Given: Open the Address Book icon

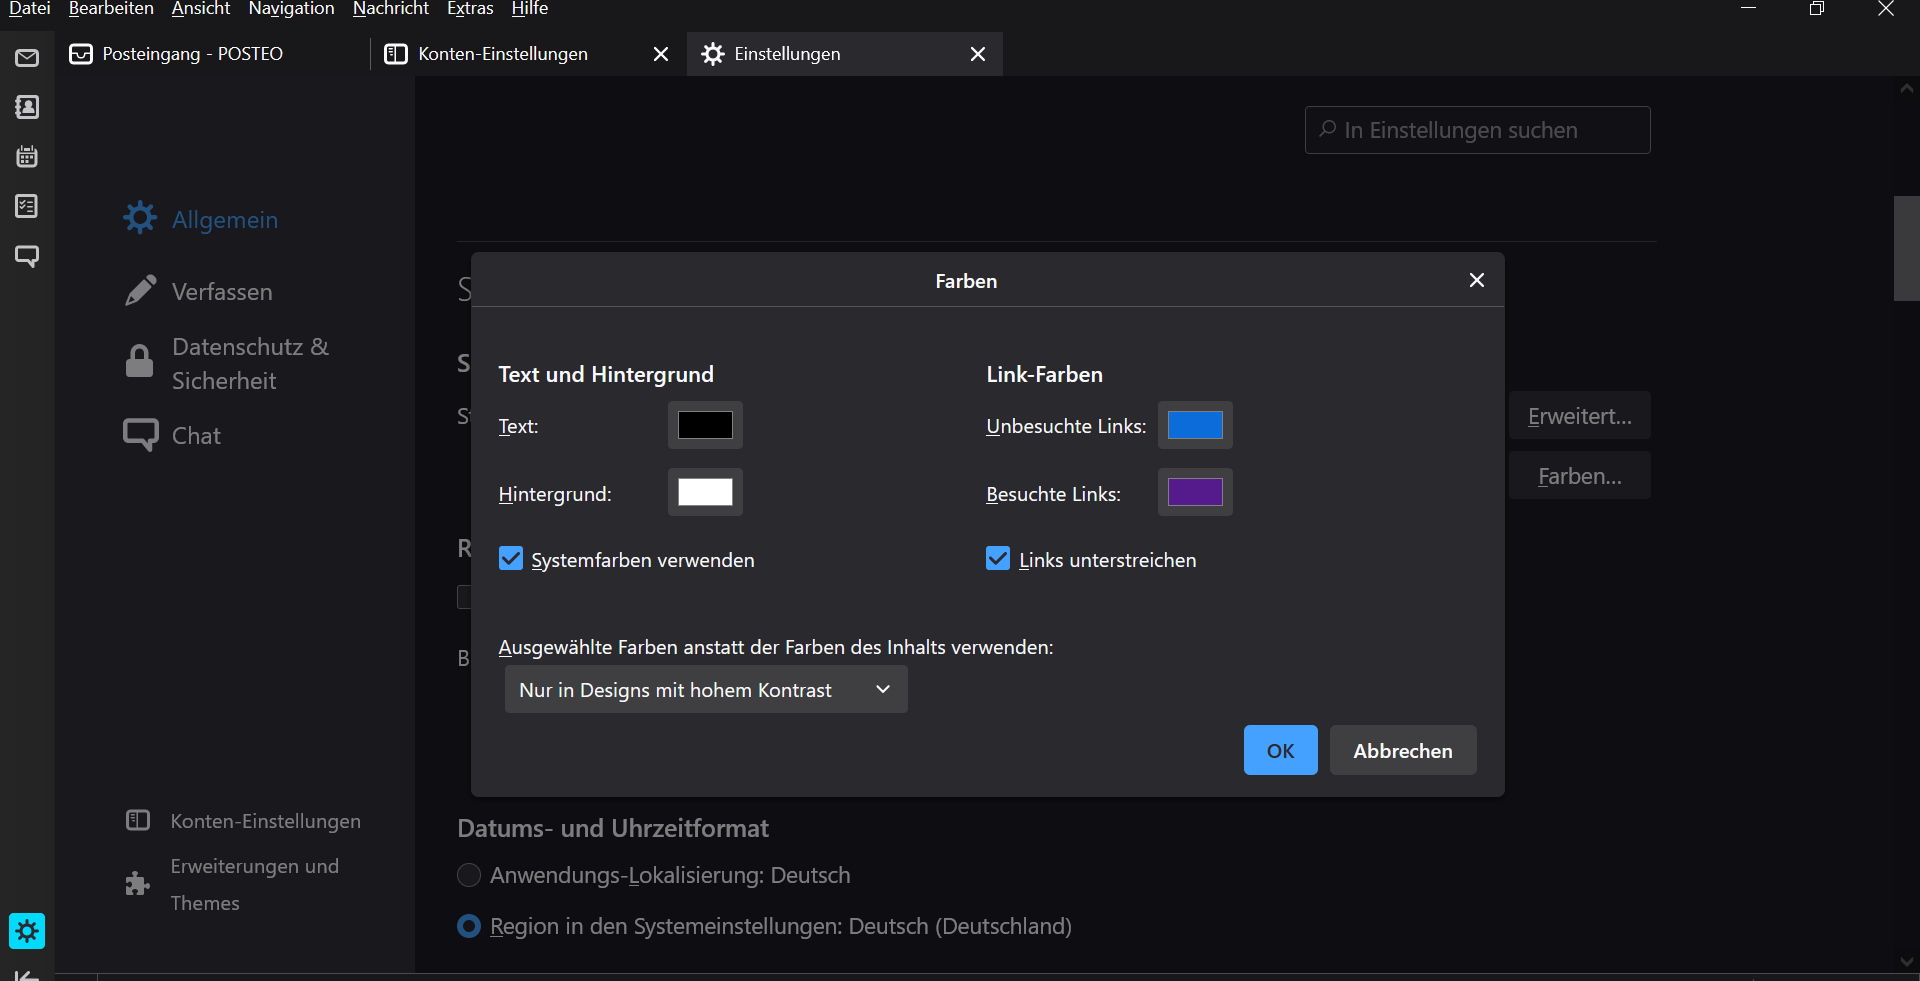Looking at the screenshot, I should [x=27, y=107].
